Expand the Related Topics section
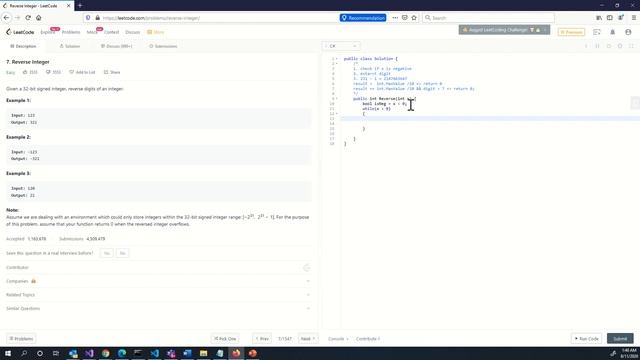 click(x=158, y=295)
